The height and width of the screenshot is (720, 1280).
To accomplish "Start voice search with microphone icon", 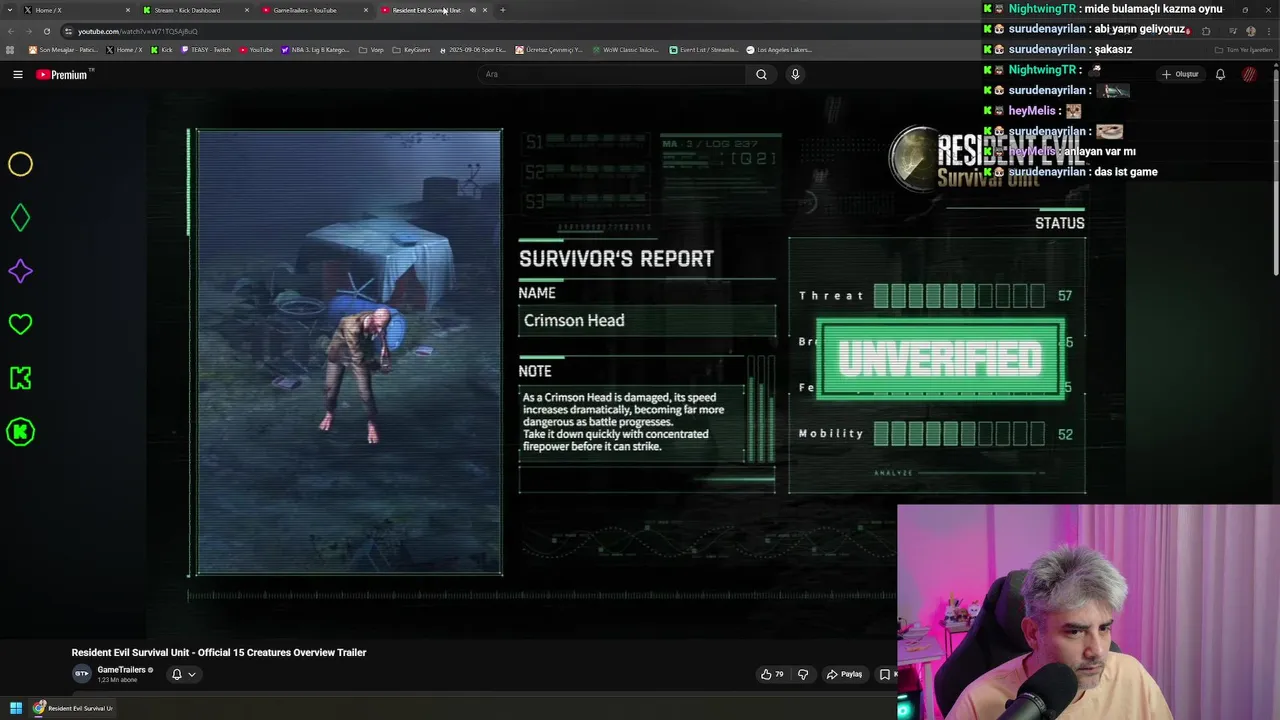I will point(795,74).
